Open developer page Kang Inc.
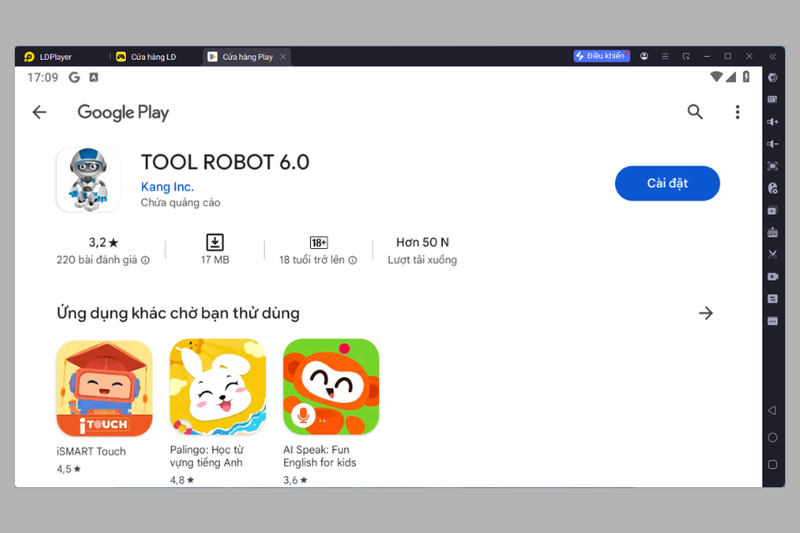800x533 pixels. point(167,187)
